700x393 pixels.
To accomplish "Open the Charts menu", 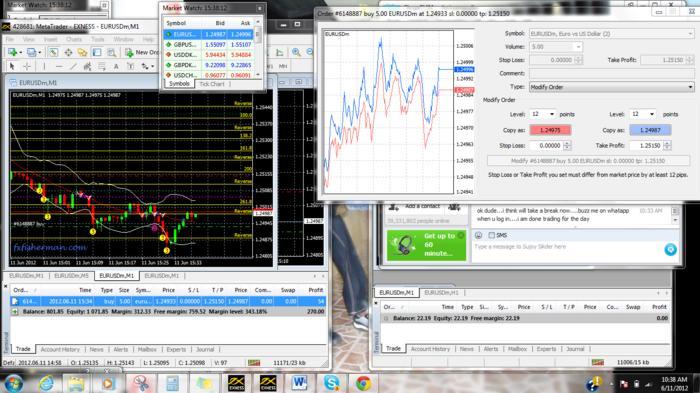I will 74,39.
